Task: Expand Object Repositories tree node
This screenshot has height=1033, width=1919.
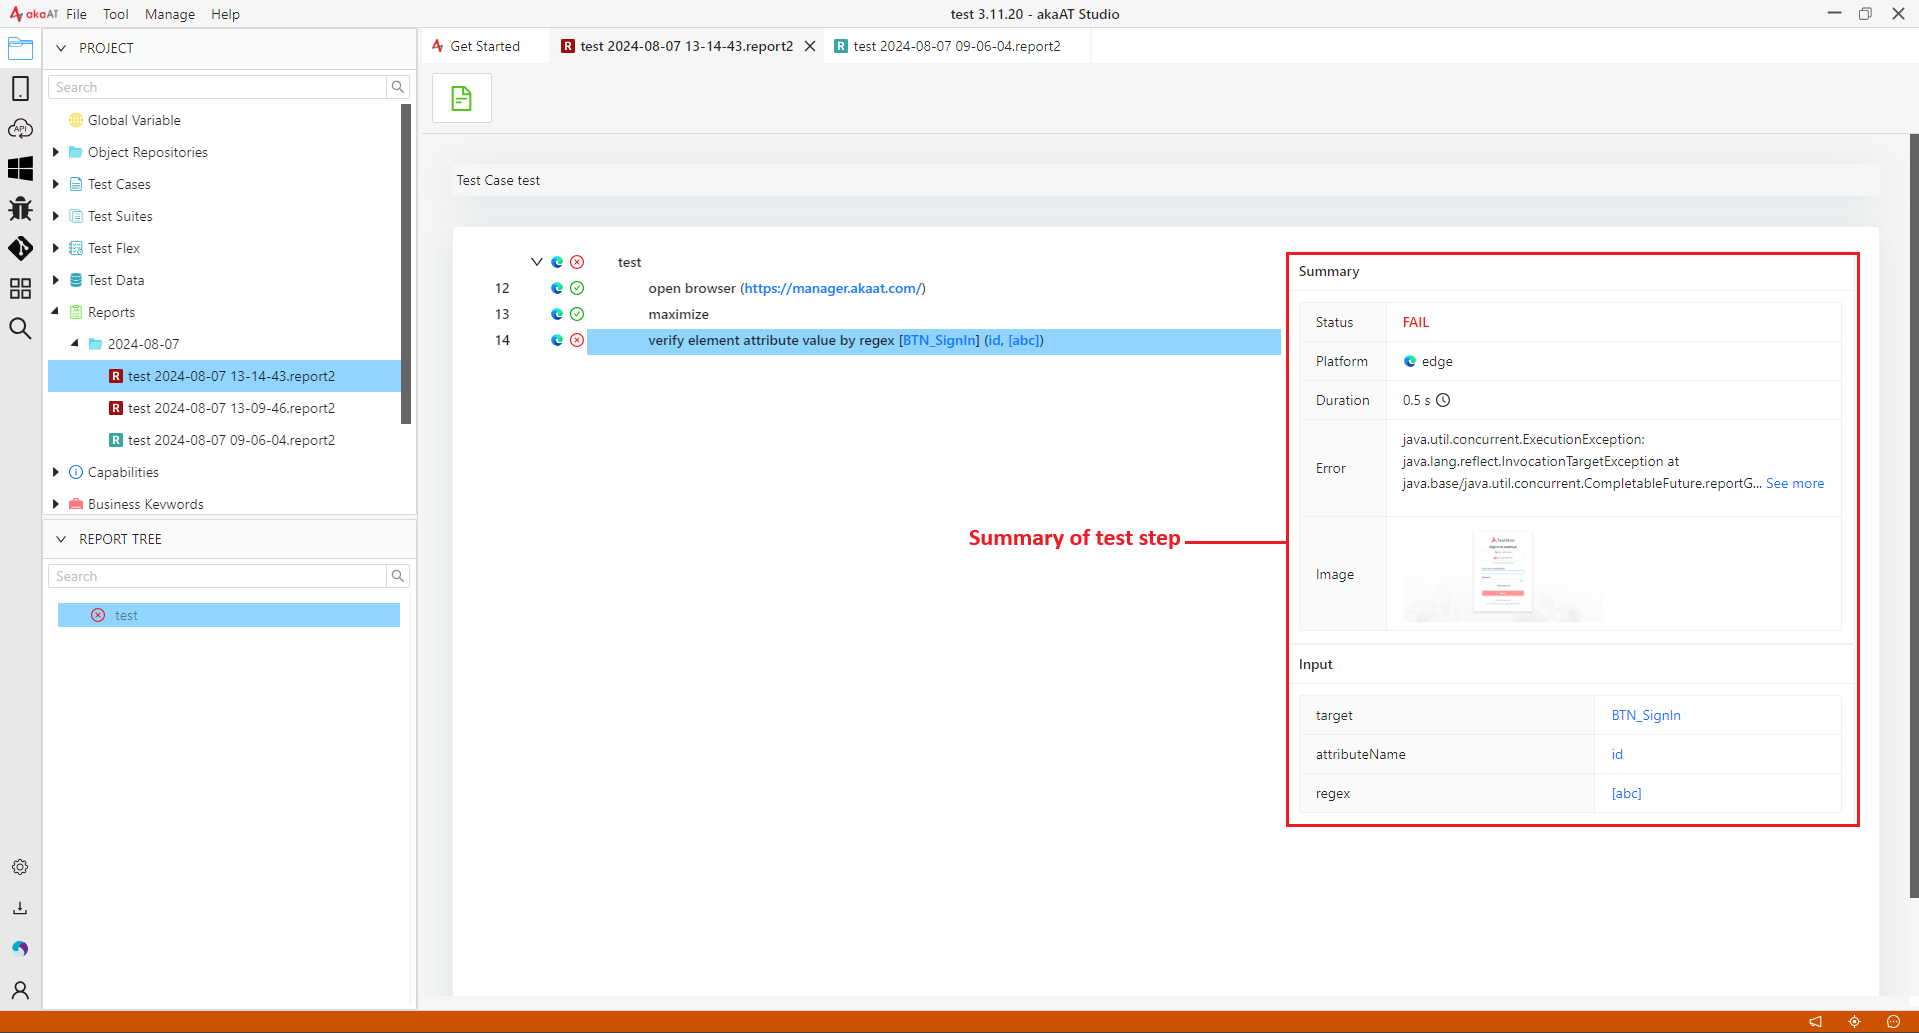Action: coord(56,152)
